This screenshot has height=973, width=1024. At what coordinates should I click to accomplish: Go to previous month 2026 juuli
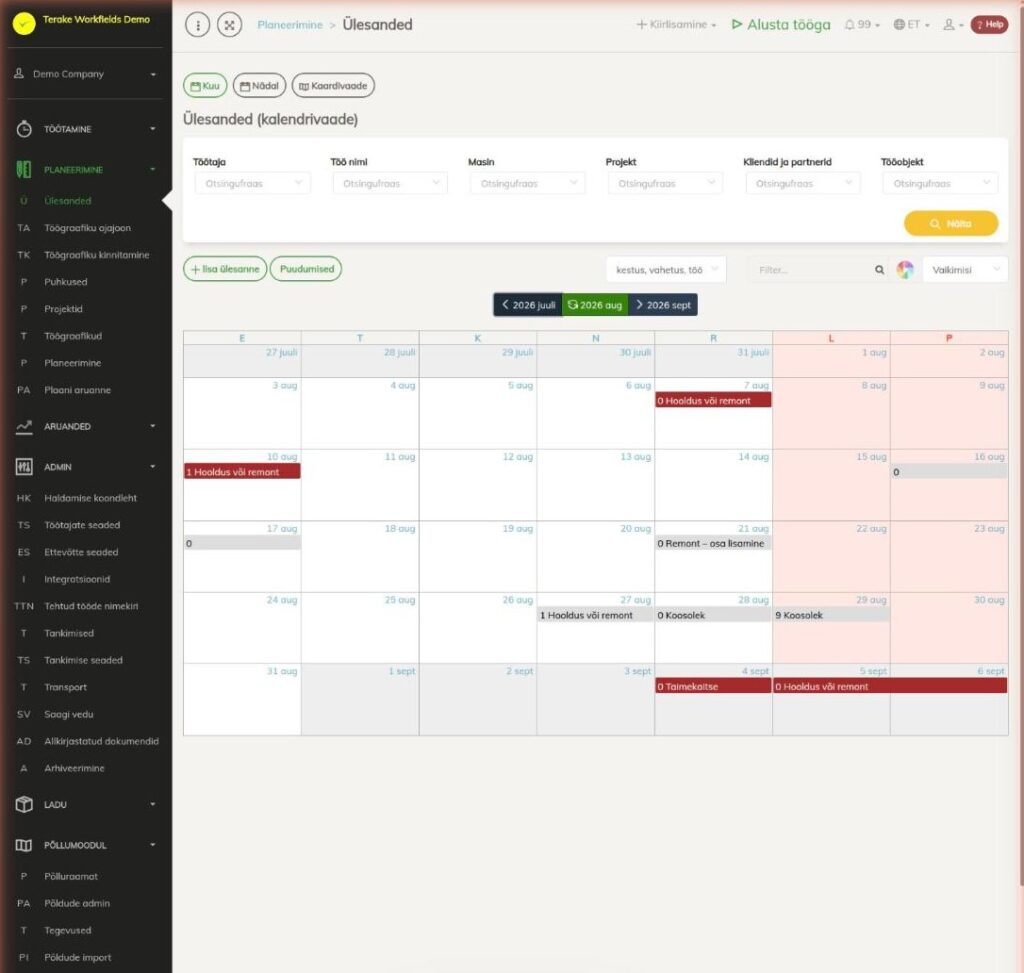pyautogui.click(x=528, y=305)
